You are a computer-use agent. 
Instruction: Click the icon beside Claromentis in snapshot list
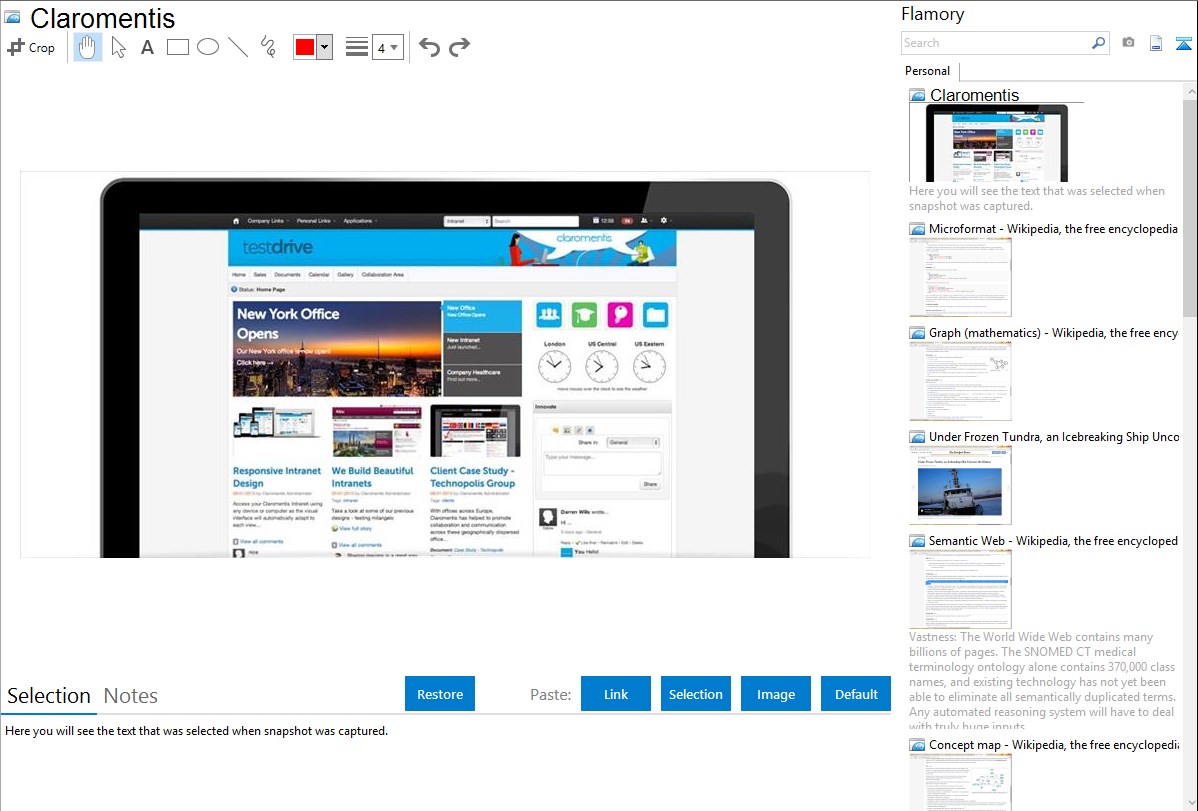(x=918, y=96)
